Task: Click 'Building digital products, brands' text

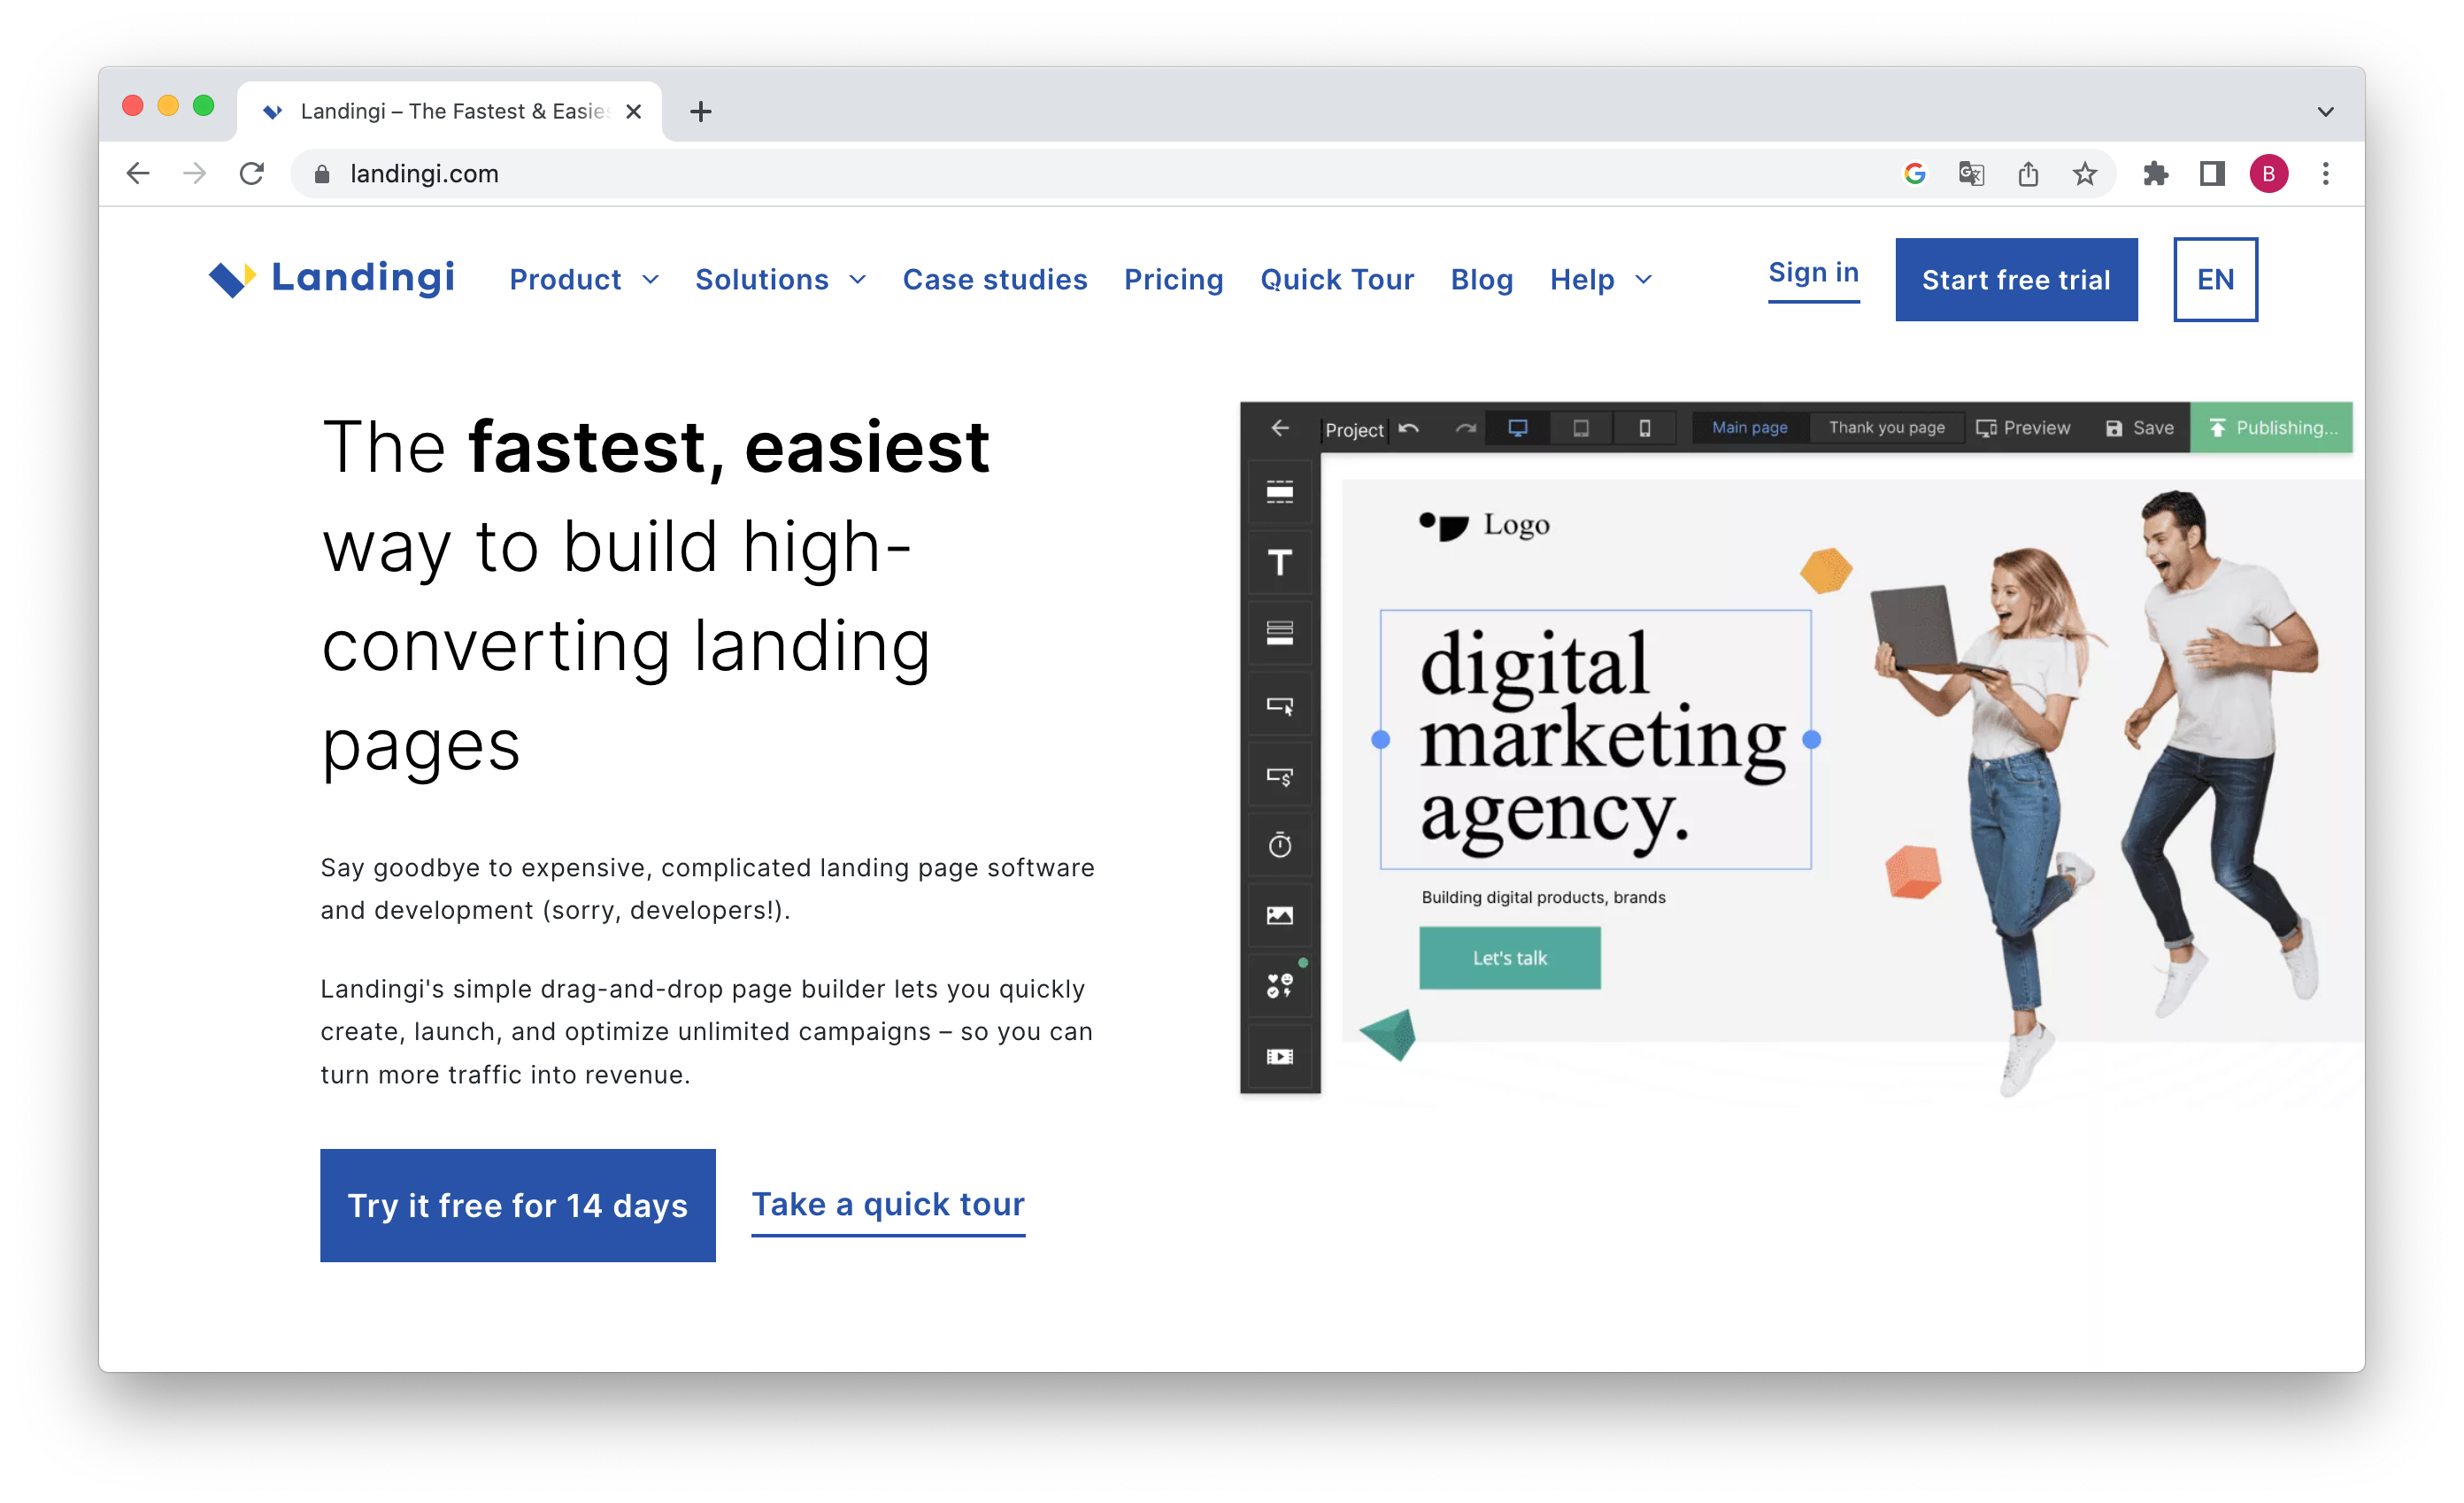Action: tap(1543, 897)
